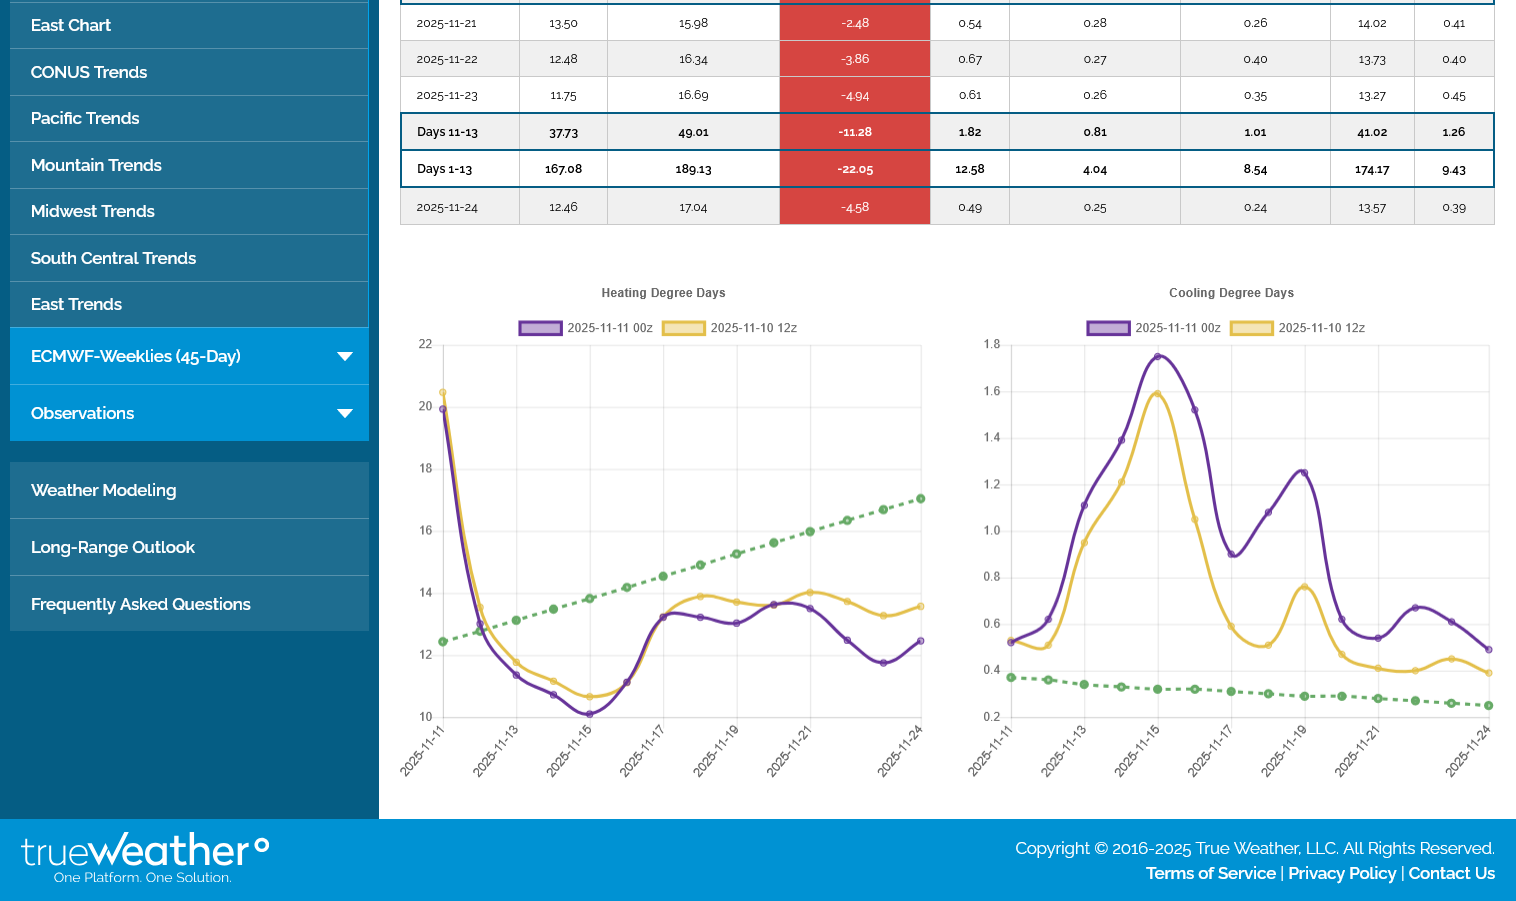Screen dimensions: 1516x901
Task: Click the Terms of Service link
Action: 1210,873
